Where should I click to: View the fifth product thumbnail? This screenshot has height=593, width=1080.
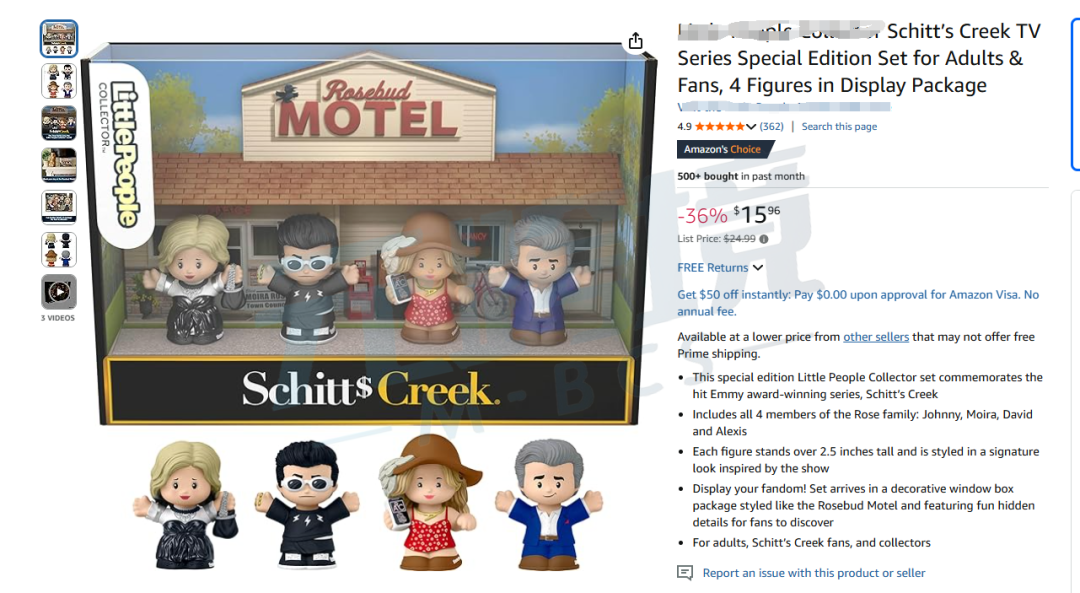point(59,207)
